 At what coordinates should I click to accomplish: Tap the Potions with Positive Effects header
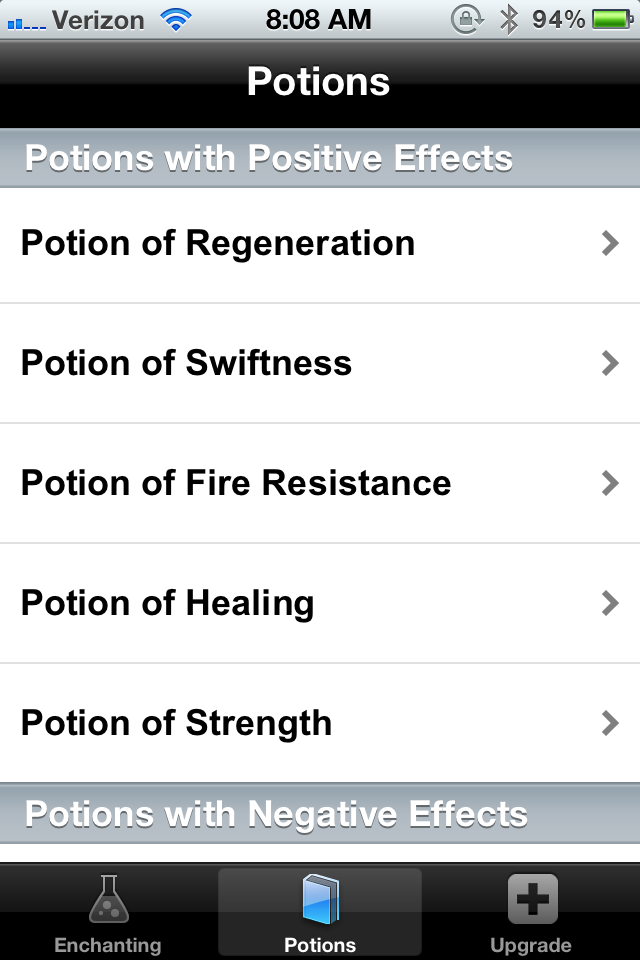pos(269,158)
